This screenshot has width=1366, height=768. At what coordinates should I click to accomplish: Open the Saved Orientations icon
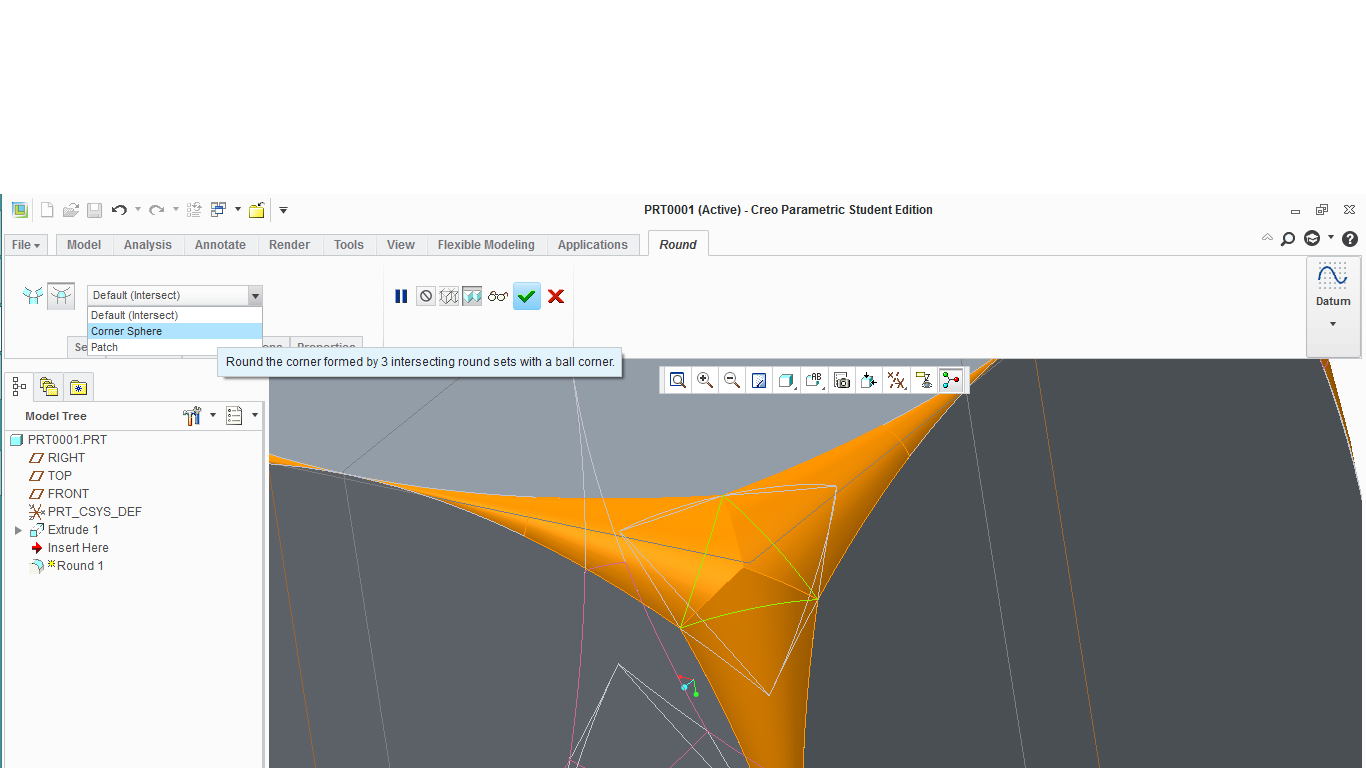coord(814,380)
